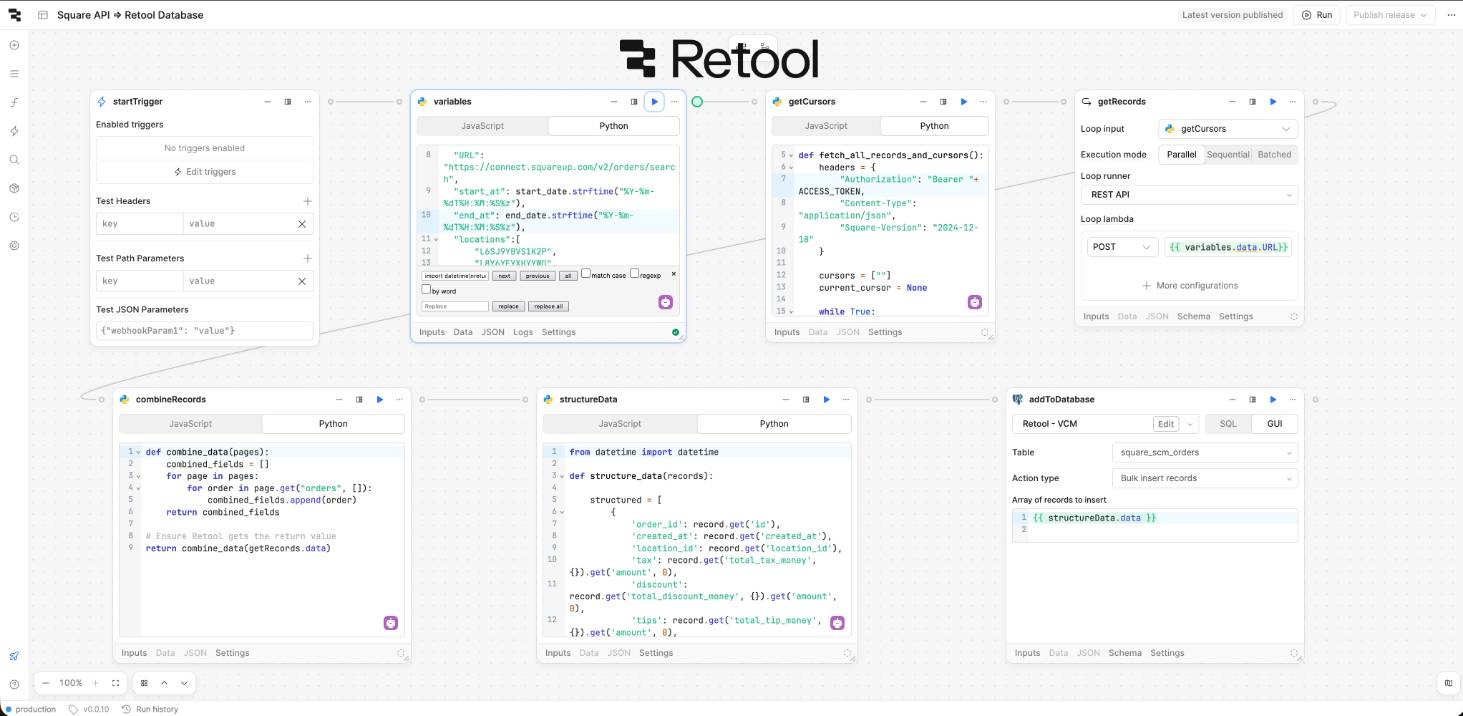The height and width of the screenshot is (716, 1463).
Task: Click replace all in search bar
Action: click(x=548, y=306)
